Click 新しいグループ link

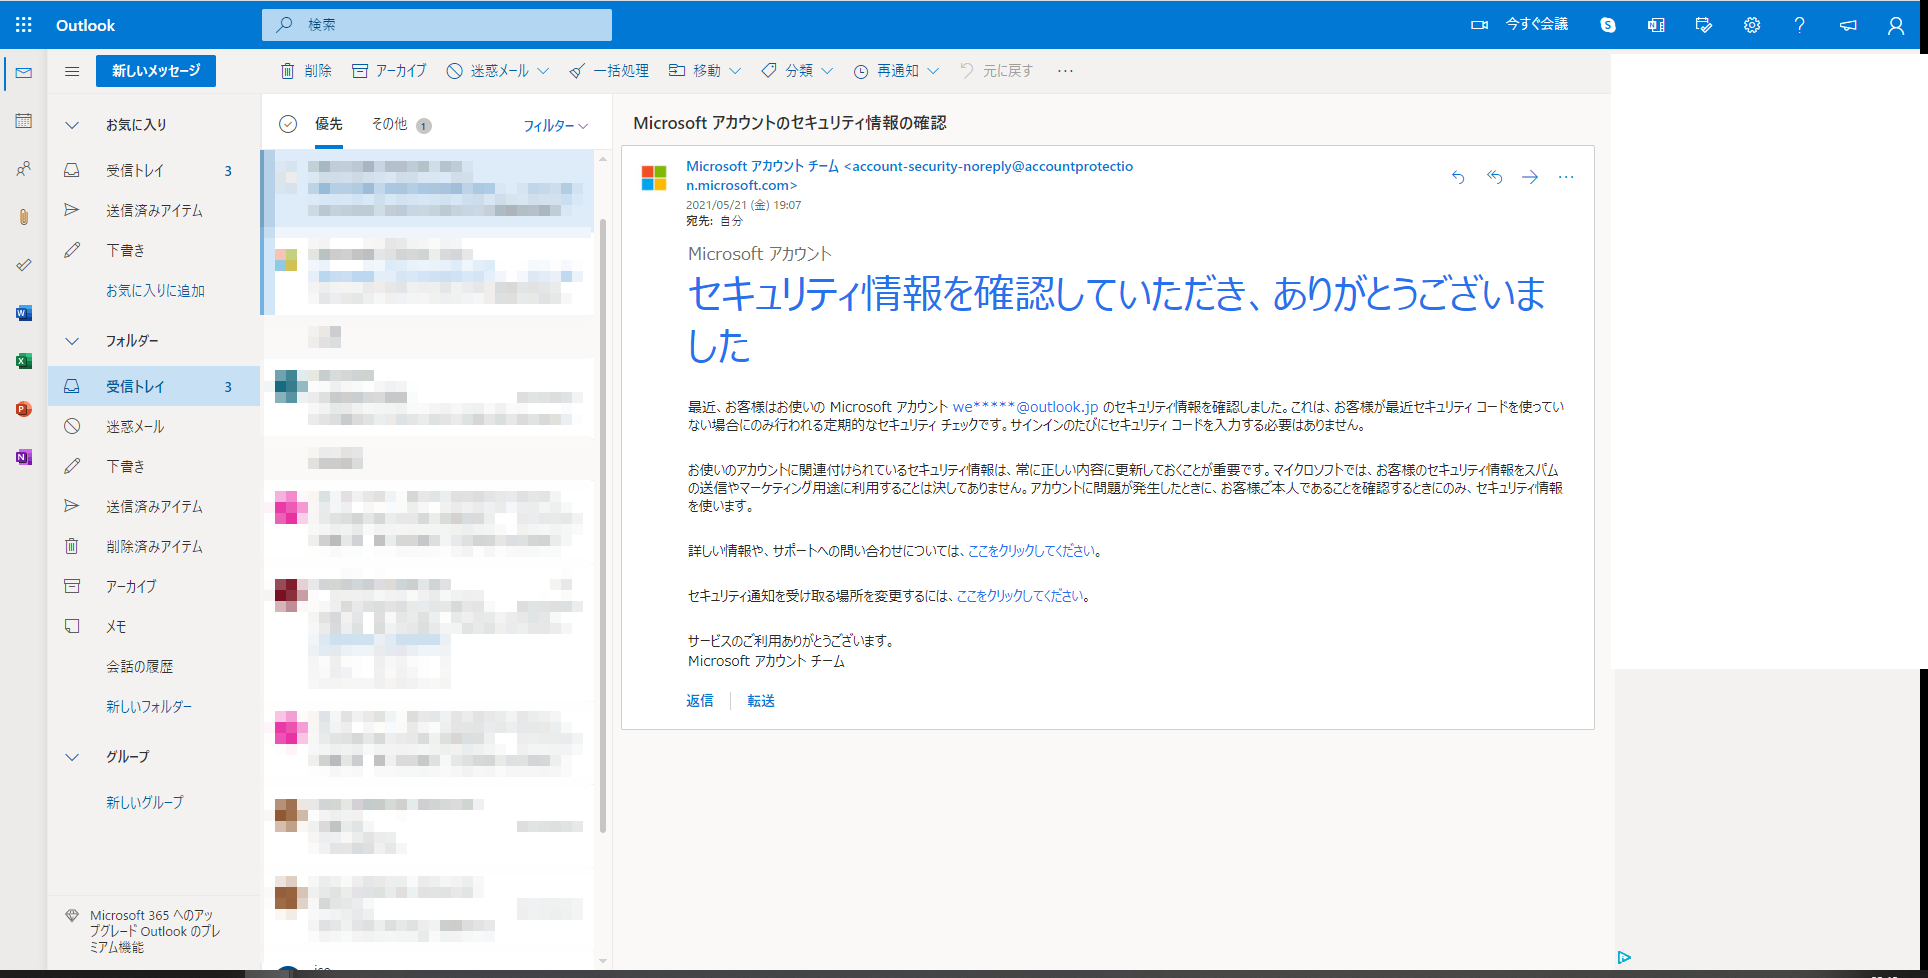click(145, 803)
